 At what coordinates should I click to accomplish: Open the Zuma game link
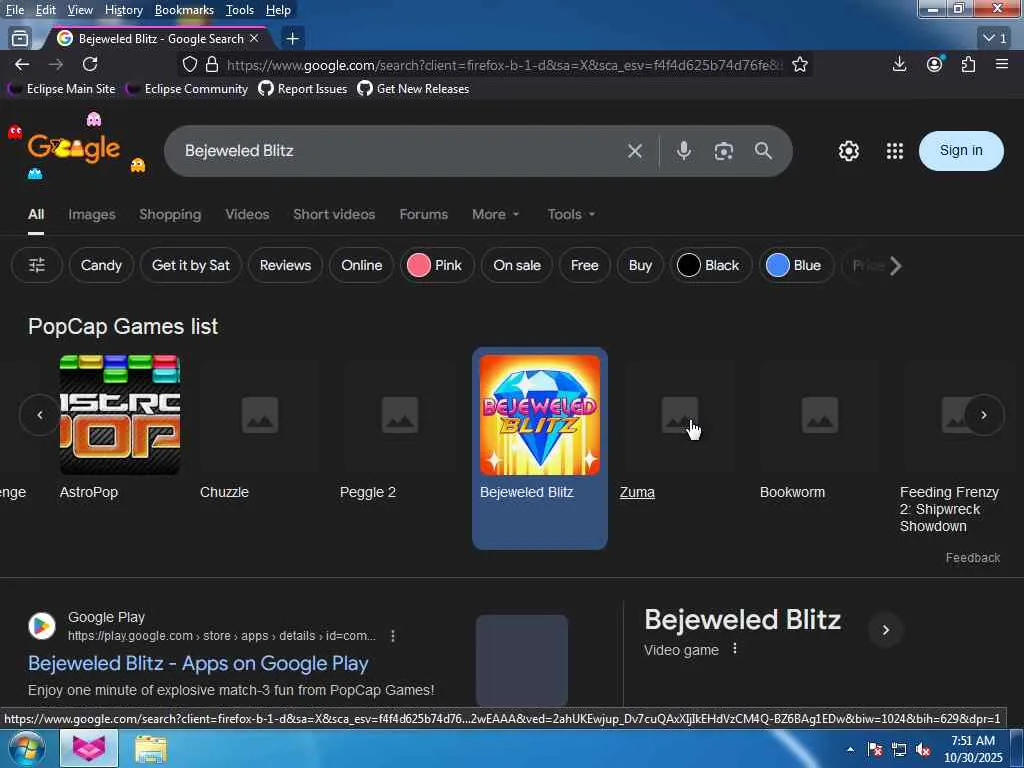637,492
